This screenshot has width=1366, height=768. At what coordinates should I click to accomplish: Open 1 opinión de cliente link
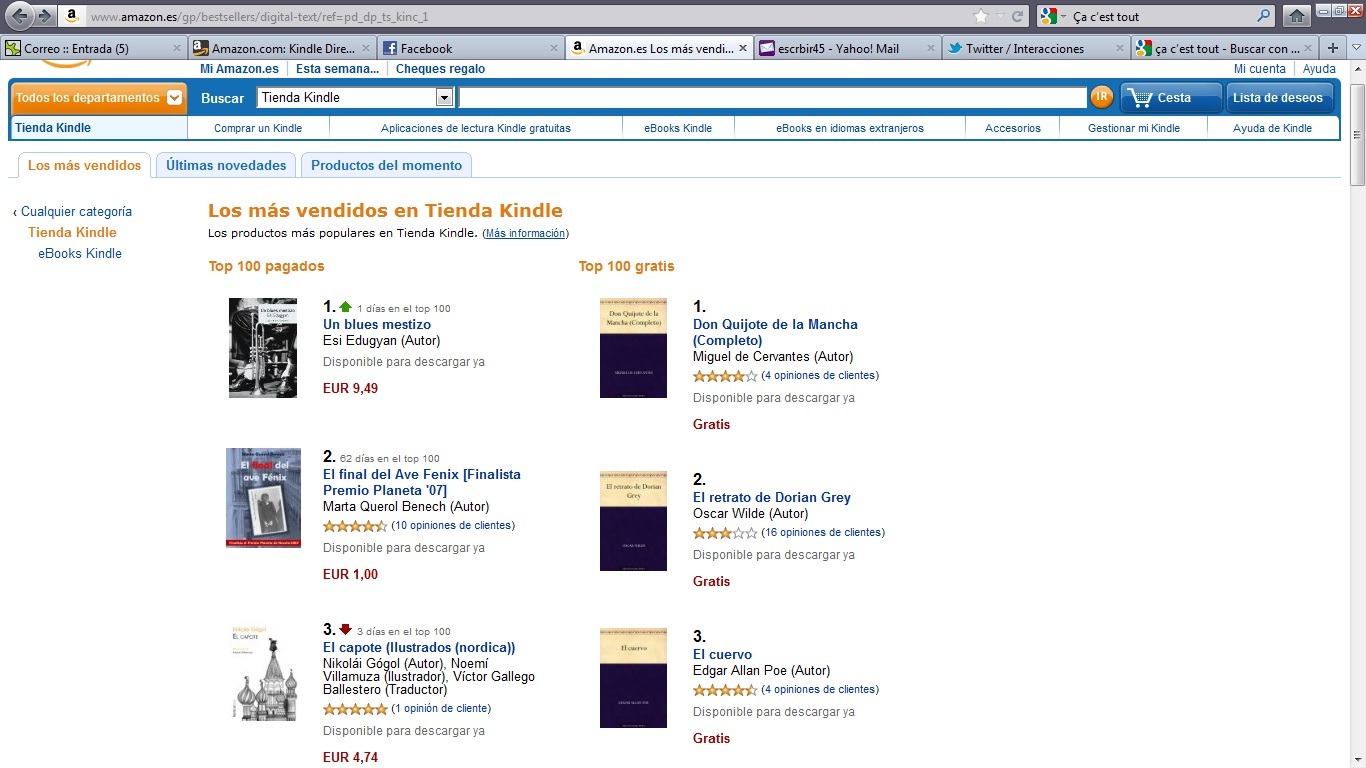[x=441, y=709]
